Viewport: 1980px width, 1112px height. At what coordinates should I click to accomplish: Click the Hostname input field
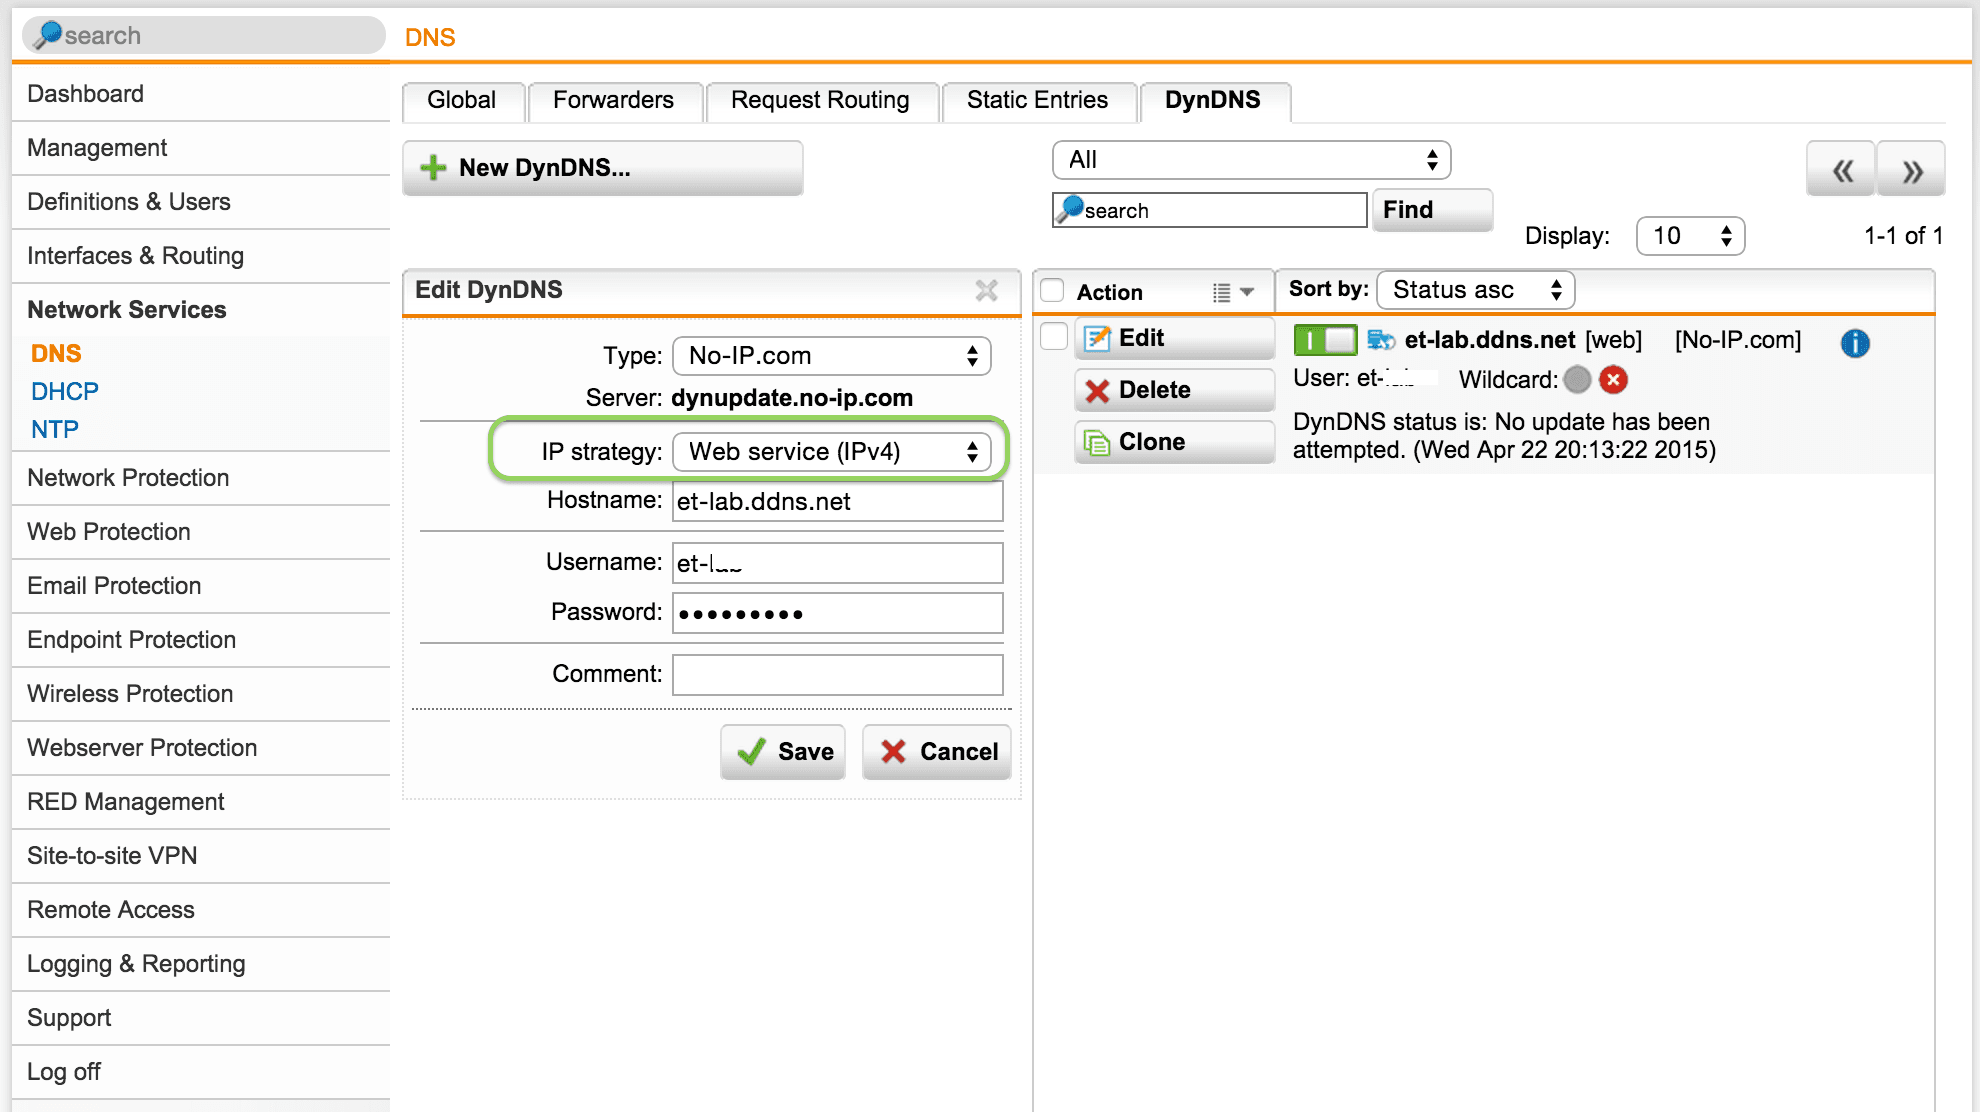pos(838,502)
